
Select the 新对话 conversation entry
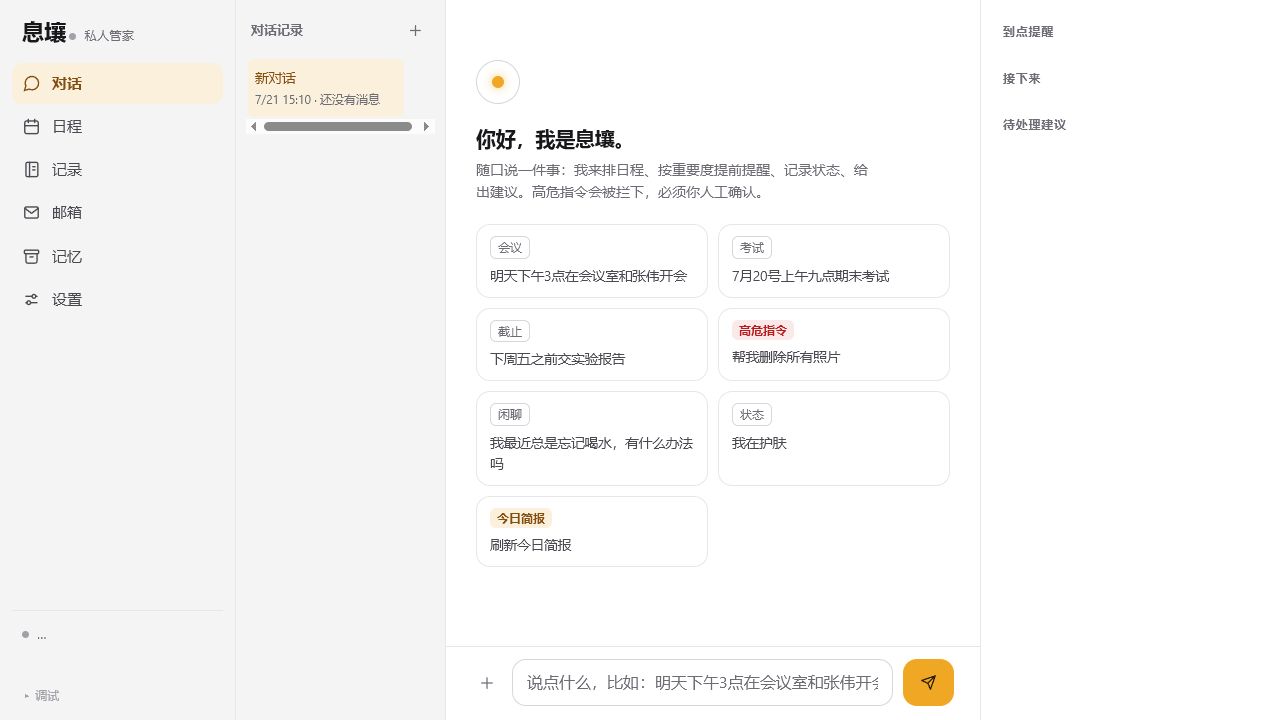point(326,88)
